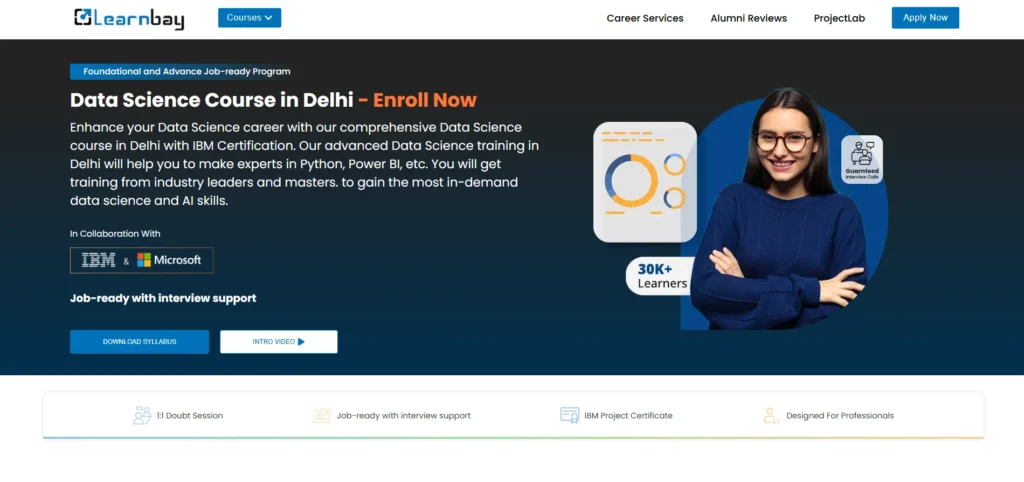The height and width of the screenshot is (482, 1024).
Task: Click the Download Syllabus button
Action: [139, 342]
